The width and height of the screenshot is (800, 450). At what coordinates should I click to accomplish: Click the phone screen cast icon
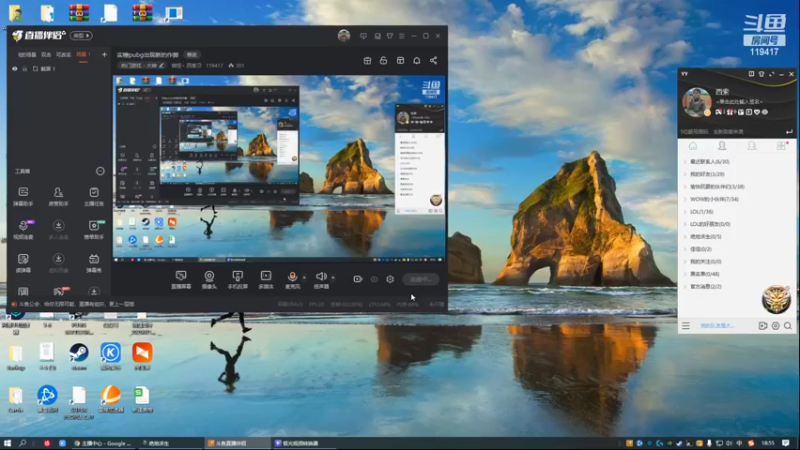[237, 279]
